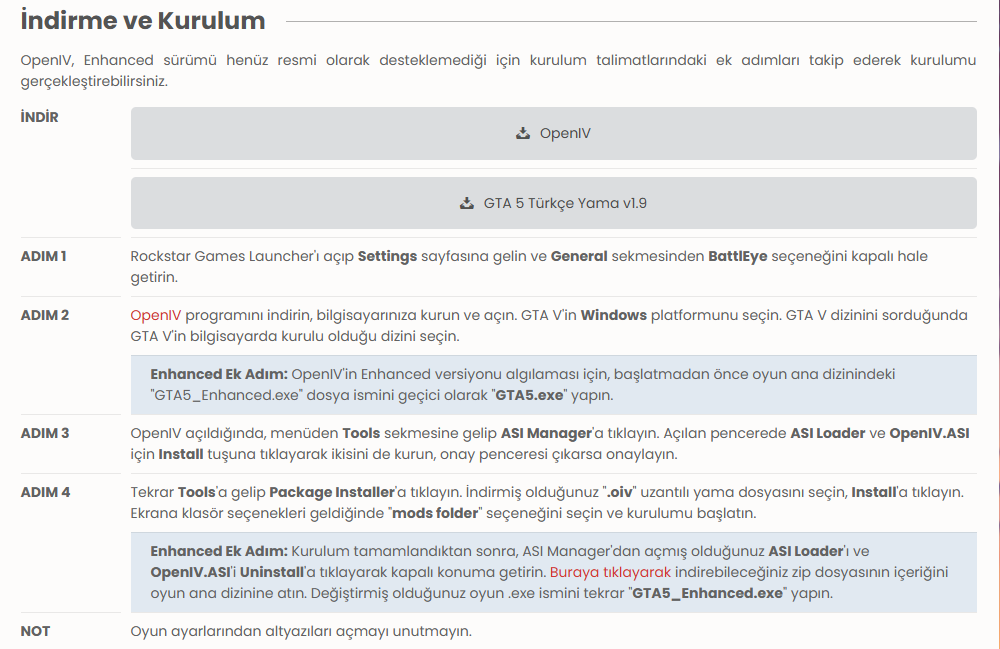
Task: Click the bold 'ASI Manager' text in ADIM 3
Action: click(x=546, y=433)
